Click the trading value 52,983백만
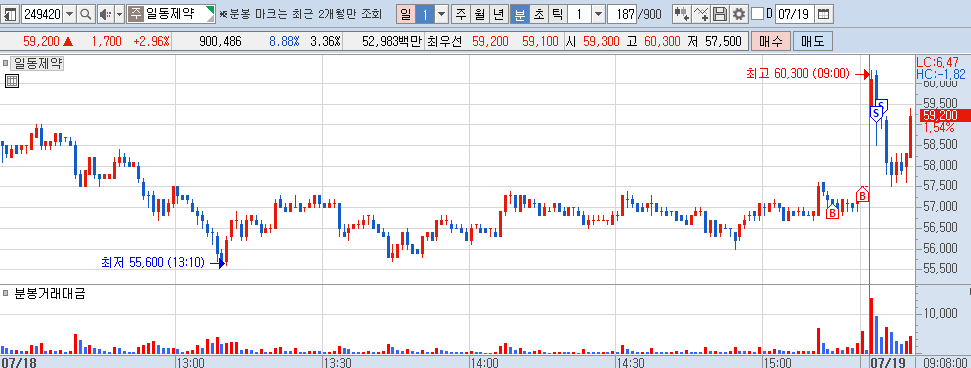 coord(391,42)
